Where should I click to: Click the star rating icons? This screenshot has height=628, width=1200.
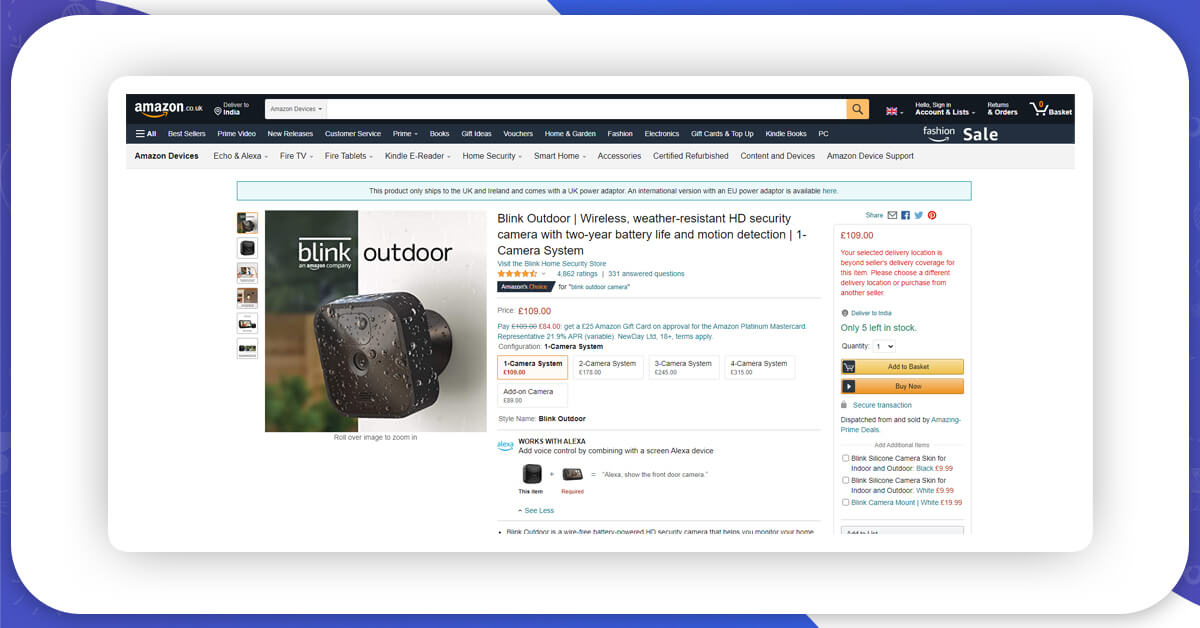click(517, 274)
